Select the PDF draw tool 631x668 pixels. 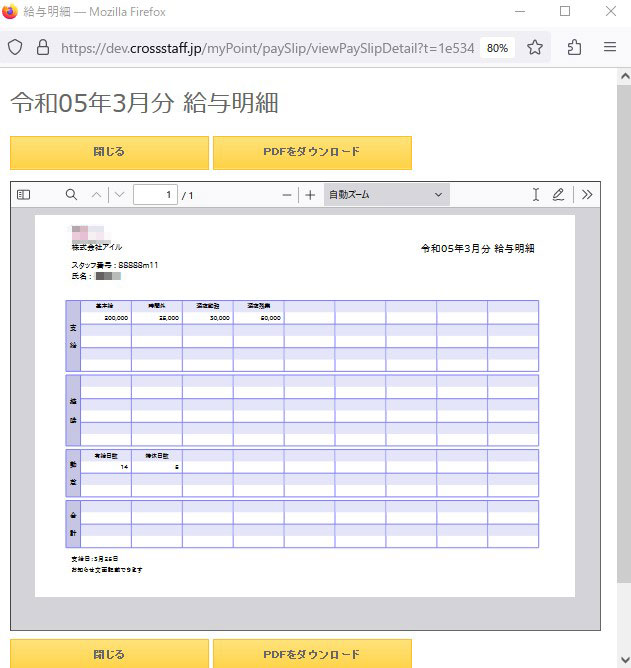click(x=558, y=195)
